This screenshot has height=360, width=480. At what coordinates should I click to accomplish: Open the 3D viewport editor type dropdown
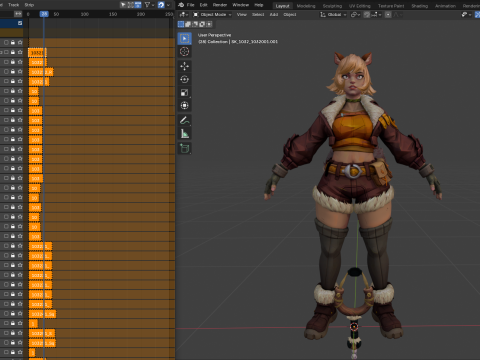[184, 15]
